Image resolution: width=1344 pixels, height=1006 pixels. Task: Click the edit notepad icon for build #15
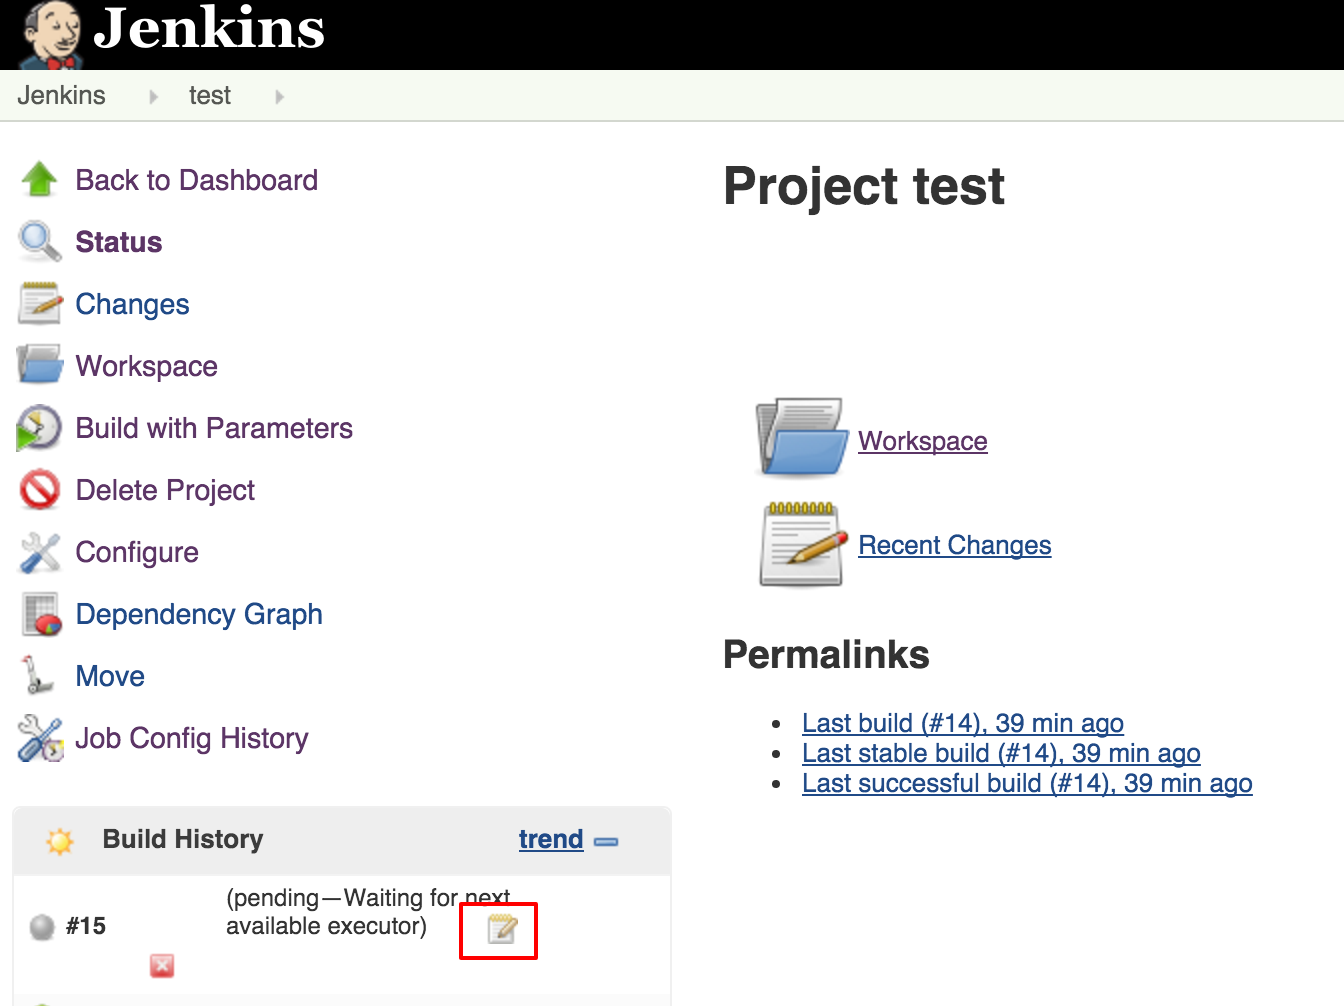click(x=501, y=929)
